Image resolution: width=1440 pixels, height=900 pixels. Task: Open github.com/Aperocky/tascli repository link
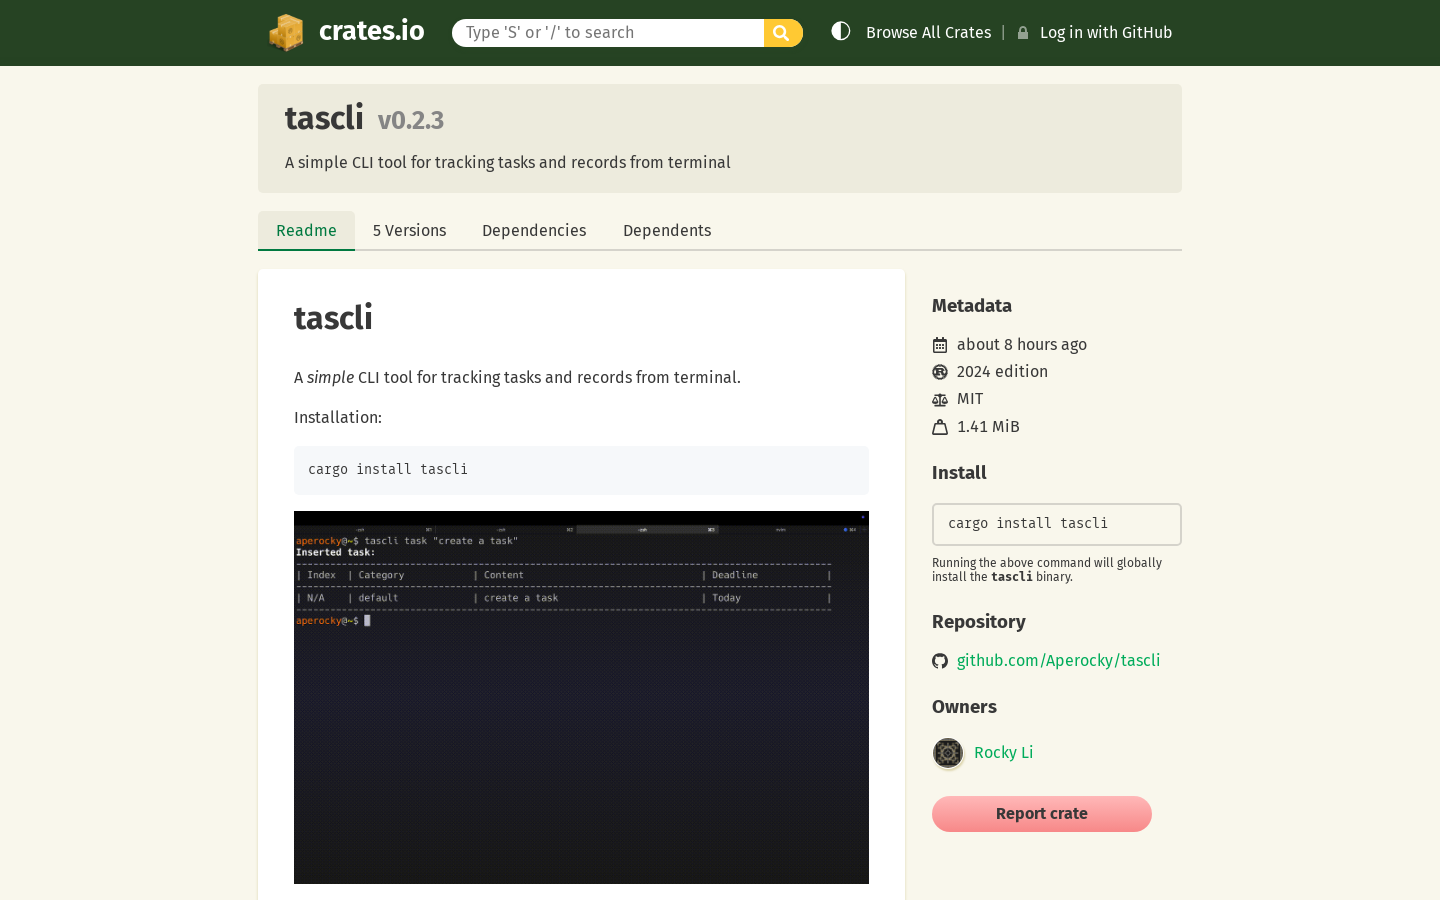[1058, 660]
